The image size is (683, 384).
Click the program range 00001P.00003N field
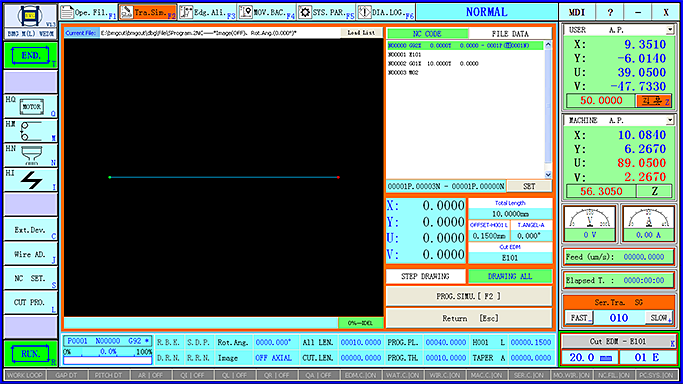coord(446,186)
